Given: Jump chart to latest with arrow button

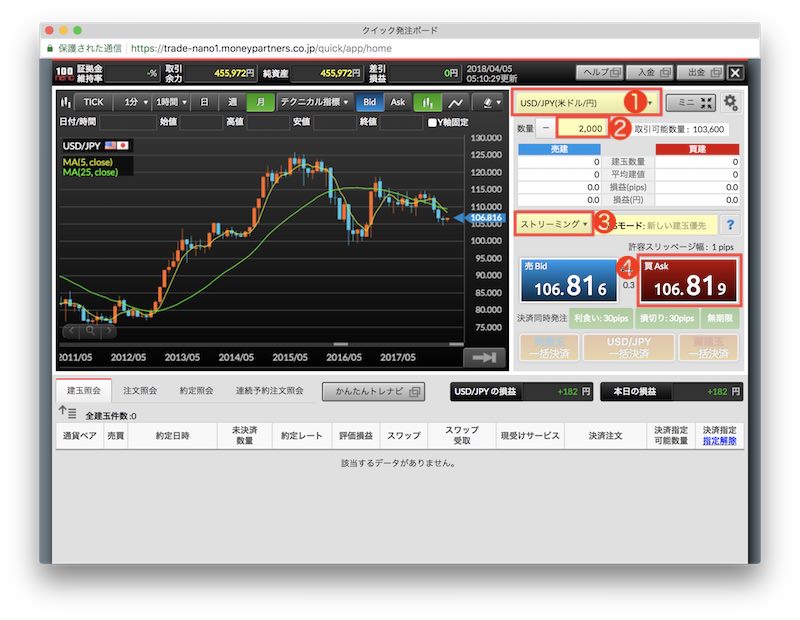Looking at the screenshot, I should click(484, 357).
